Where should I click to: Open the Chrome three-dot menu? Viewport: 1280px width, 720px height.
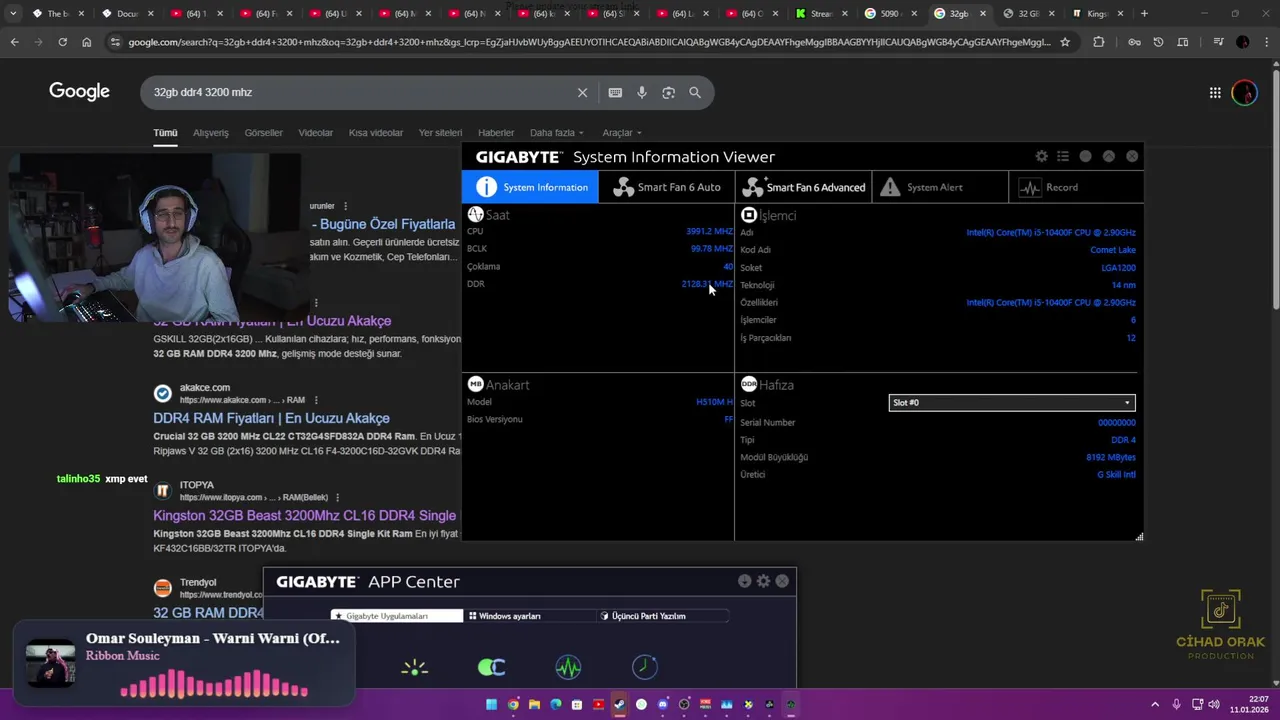click(x=1265, y=42)
